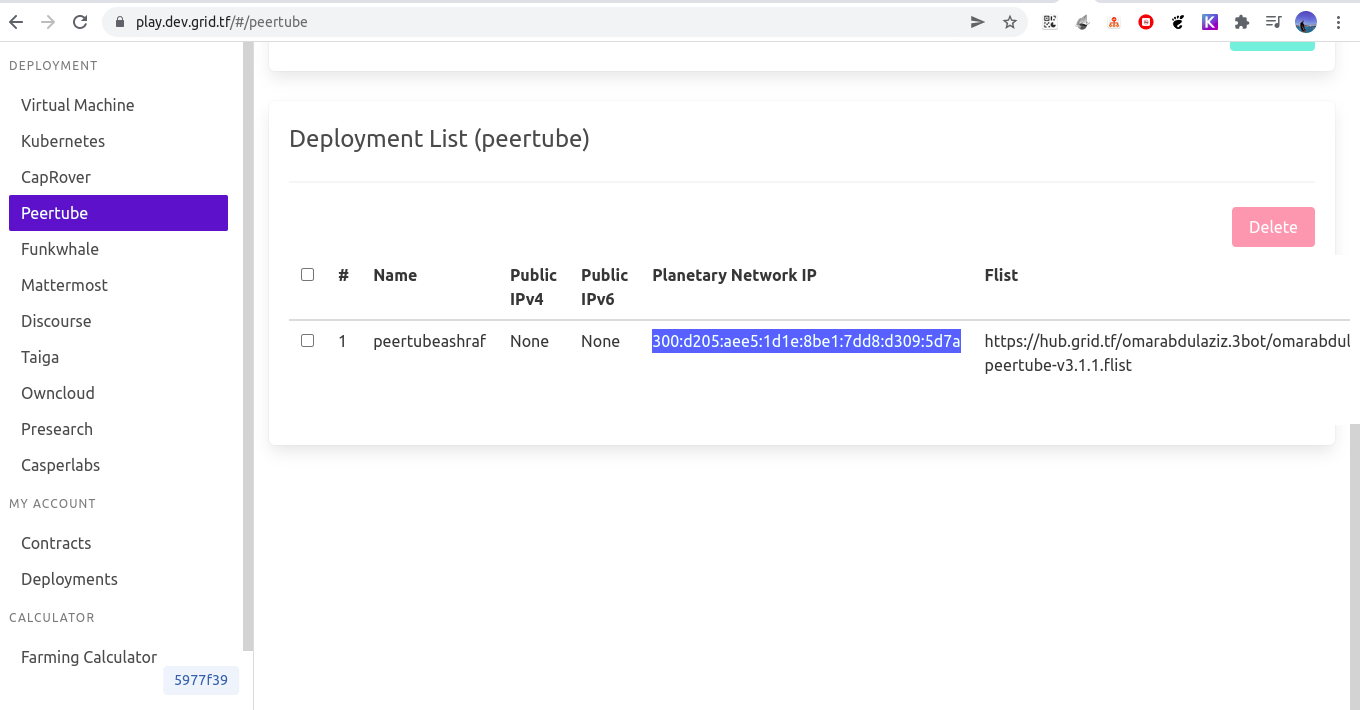This screenshot has width=1360, height=710.
Task: Select Funkwhale in the sidebar
Action: coord(61,249)
